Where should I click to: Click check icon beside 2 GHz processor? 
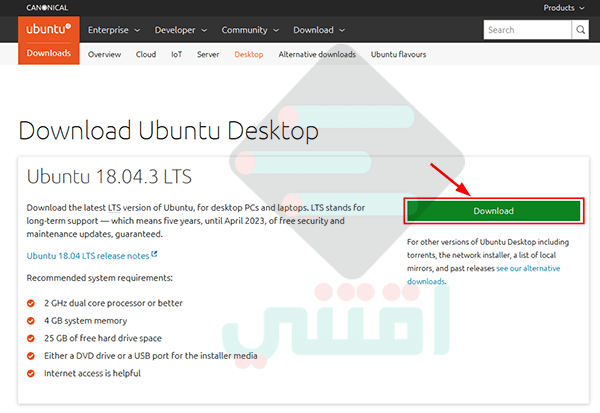click(31, 303)
